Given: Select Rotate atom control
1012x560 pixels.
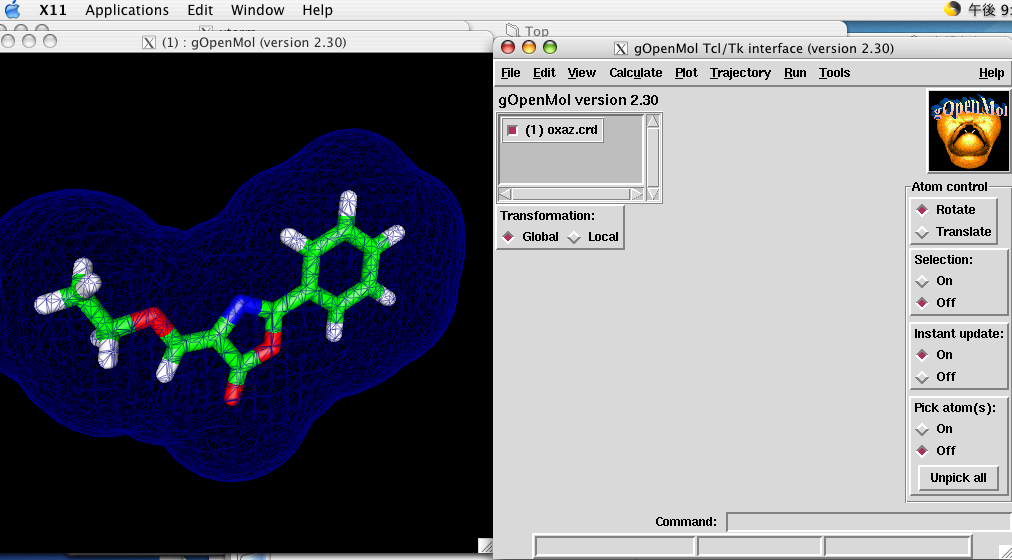Looking at the screenshot, I should [x=946, y=210].
